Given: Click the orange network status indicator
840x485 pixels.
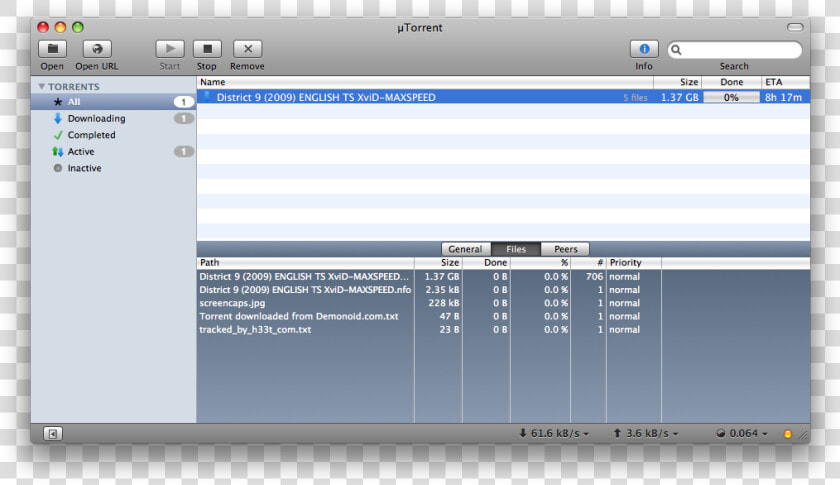Looking at the screenshot, I should (788, 434).
